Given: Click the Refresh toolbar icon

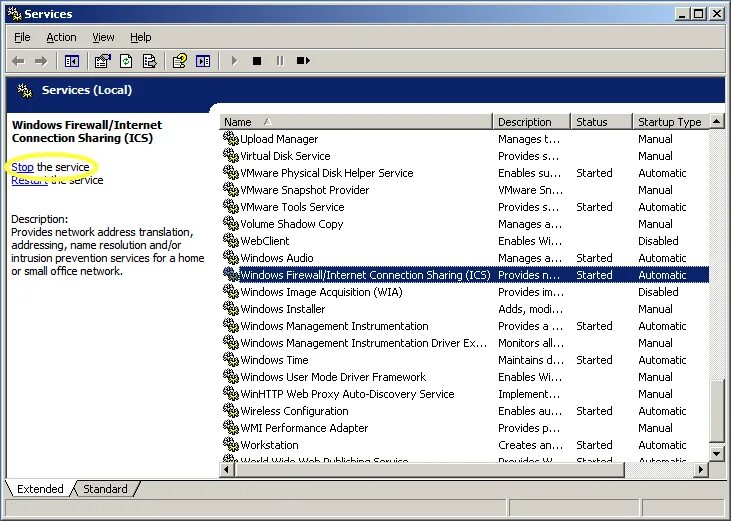Looking at the screenshot, I should (126, 61).
